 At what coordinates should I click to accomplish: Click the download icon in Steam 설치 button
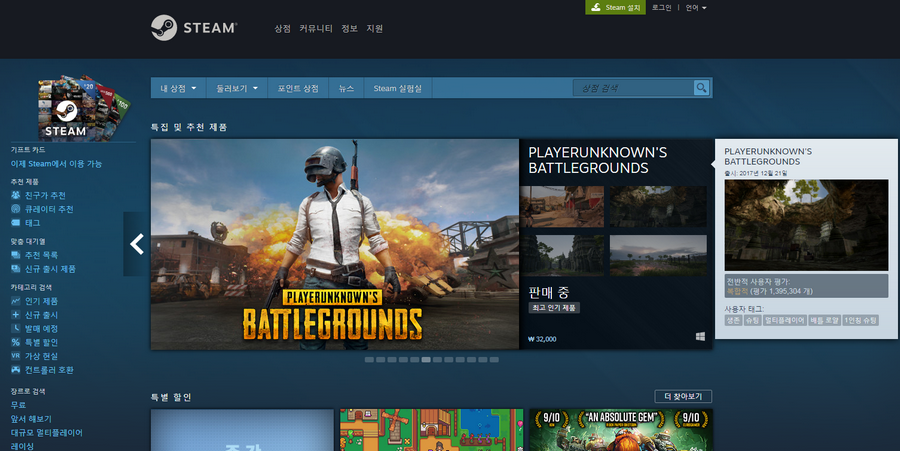(596, 7)
